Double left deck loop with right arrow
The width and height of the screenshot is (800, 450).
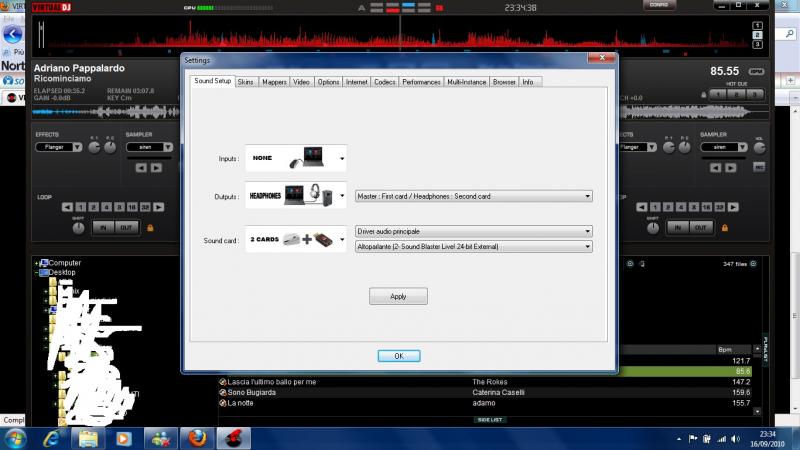click(x=159, y=207)
